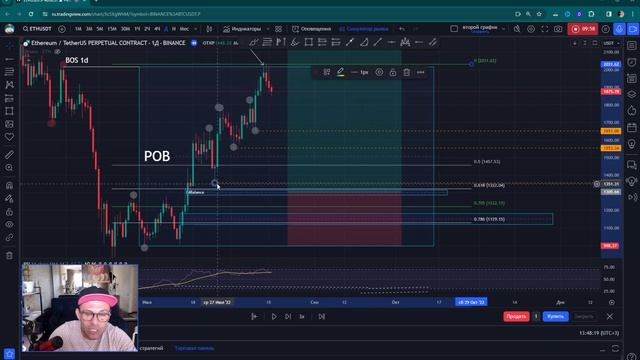This screenshot has width=640, height=360.
Task: Open the watchlist panel icon
Action: (632, 45)
